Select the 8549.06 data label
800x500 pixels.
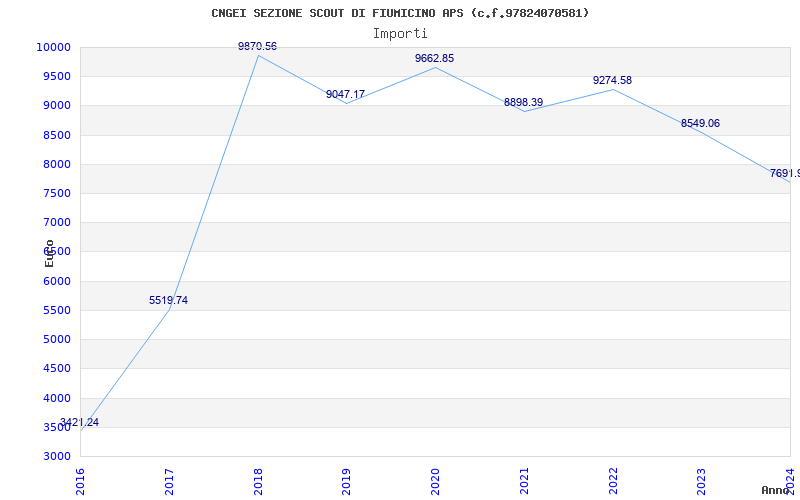pos(701,123)
